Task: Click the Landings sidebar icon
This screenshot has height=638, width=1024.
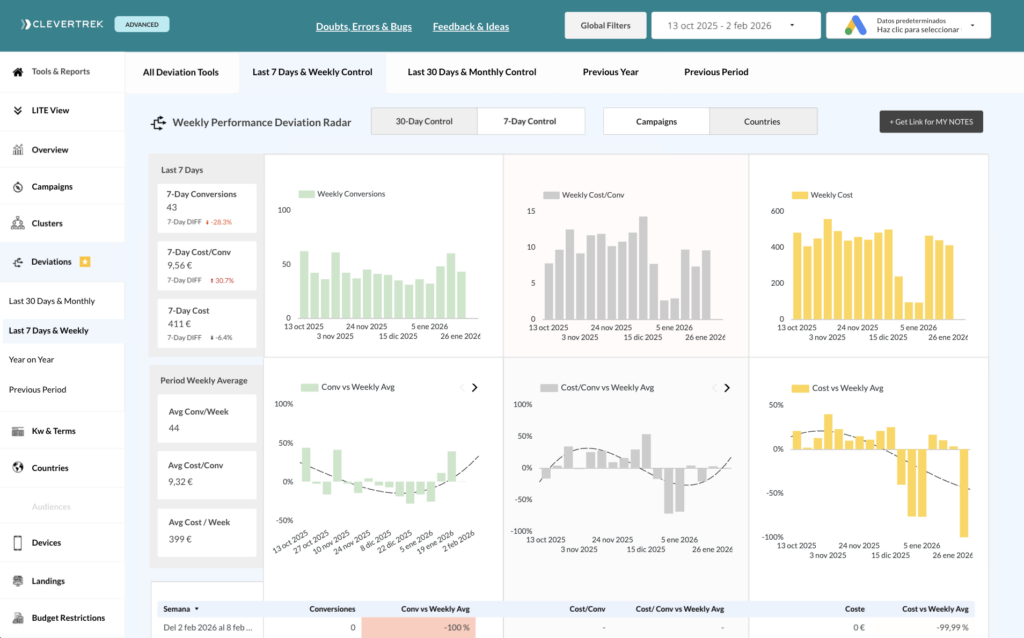Action: pyautogui.click(x=18, y=581)
